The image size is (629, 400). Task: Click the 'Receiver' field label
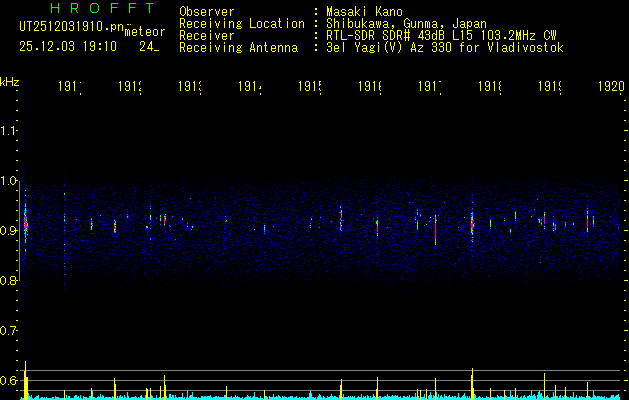pyautogui.click(x=207, y=36)
